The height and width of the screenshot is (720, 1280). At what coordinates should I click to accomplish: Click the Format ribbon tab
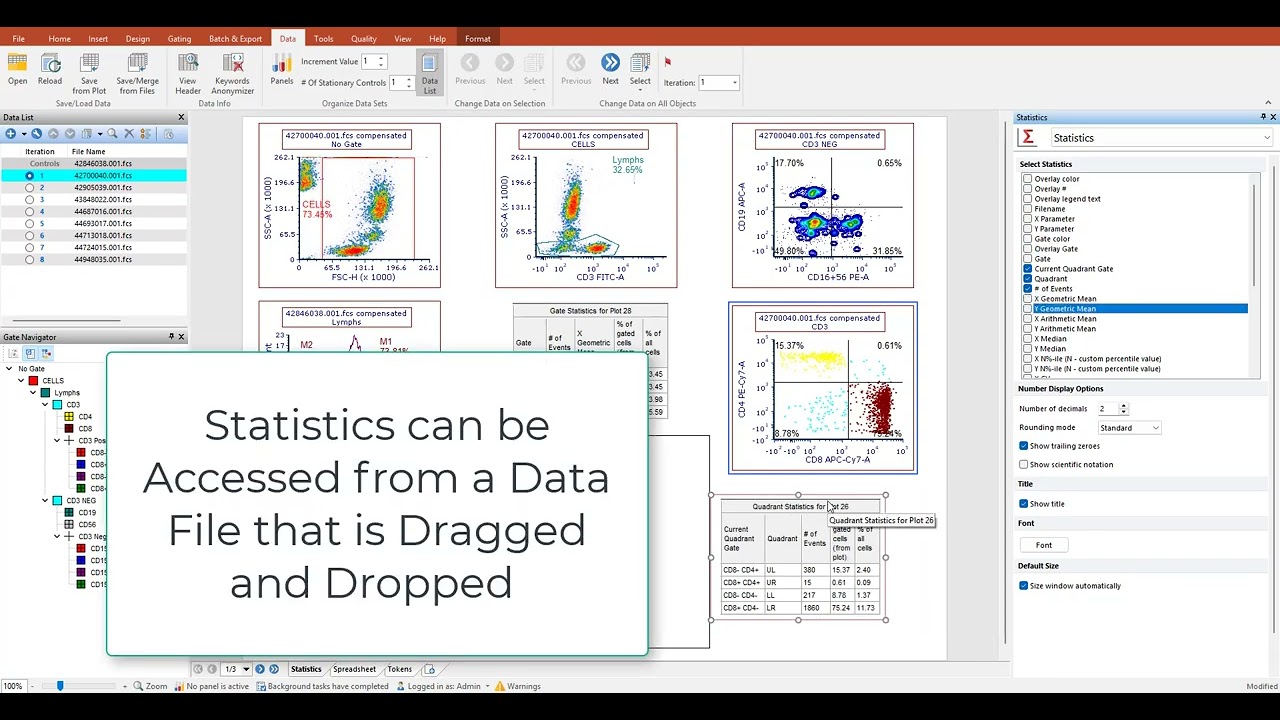[x=478, y=39]
